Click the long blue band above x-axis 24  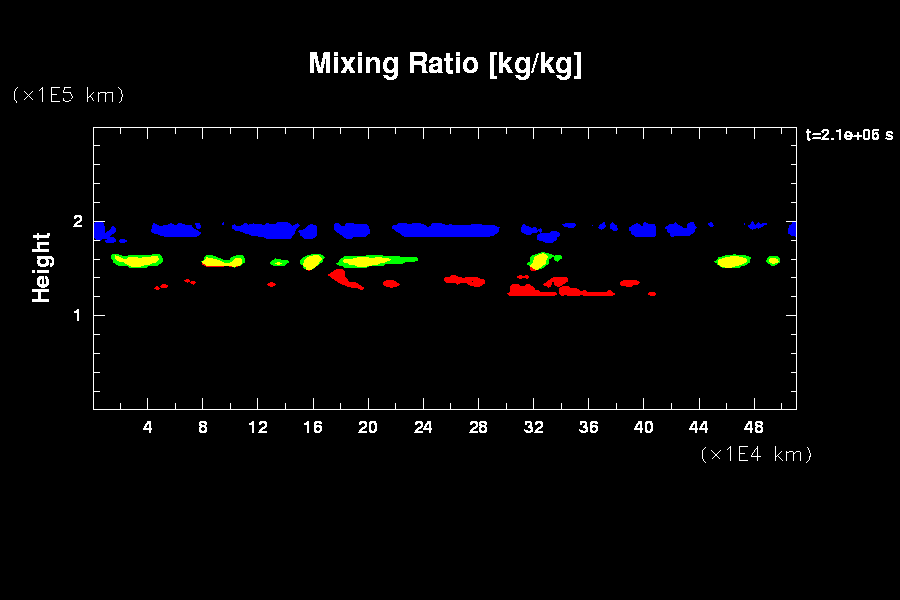(x=445, y=230)
